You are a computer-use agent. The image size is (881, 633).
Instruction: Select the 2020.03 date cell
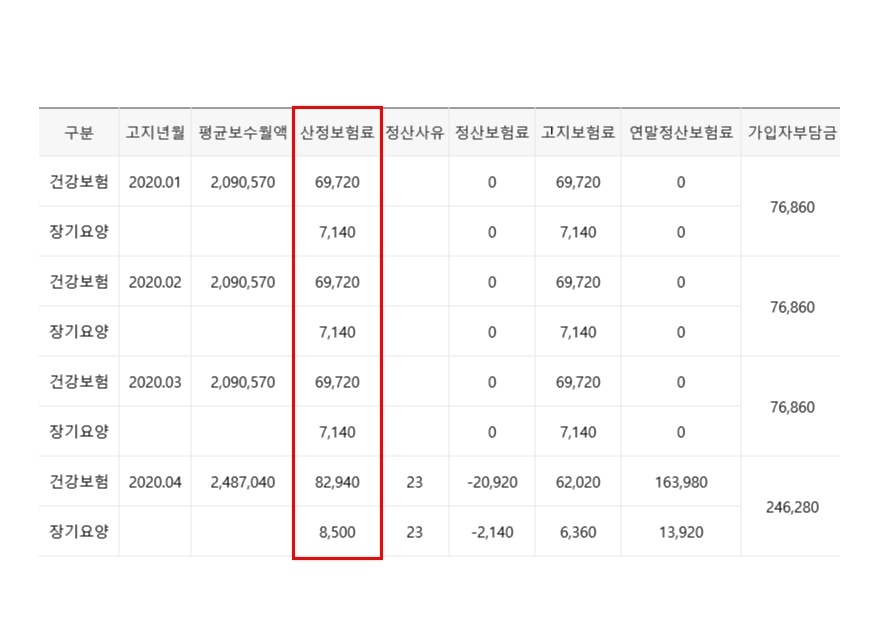(x=155, y=382)
